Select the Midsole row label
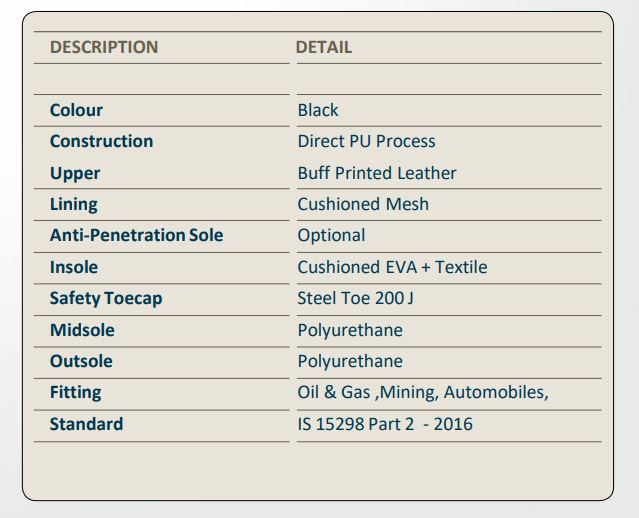This screenshot has height=518, width=639. click(x=82, y=330)
